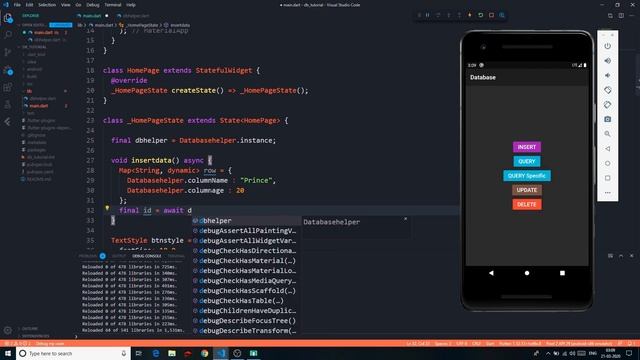
Task: Open emulator extended controls menu
Action: coord(608,193)
